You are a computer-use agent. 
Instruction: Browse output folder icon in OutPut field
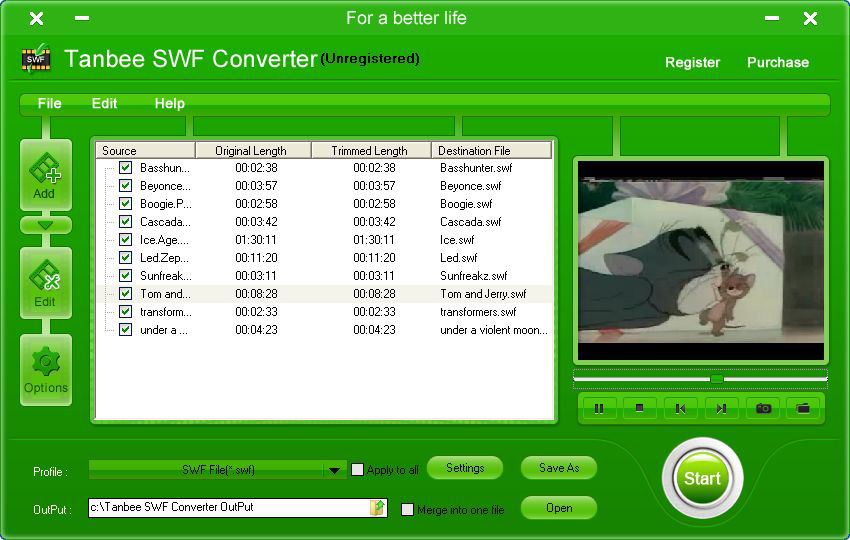tap(377, 507)
